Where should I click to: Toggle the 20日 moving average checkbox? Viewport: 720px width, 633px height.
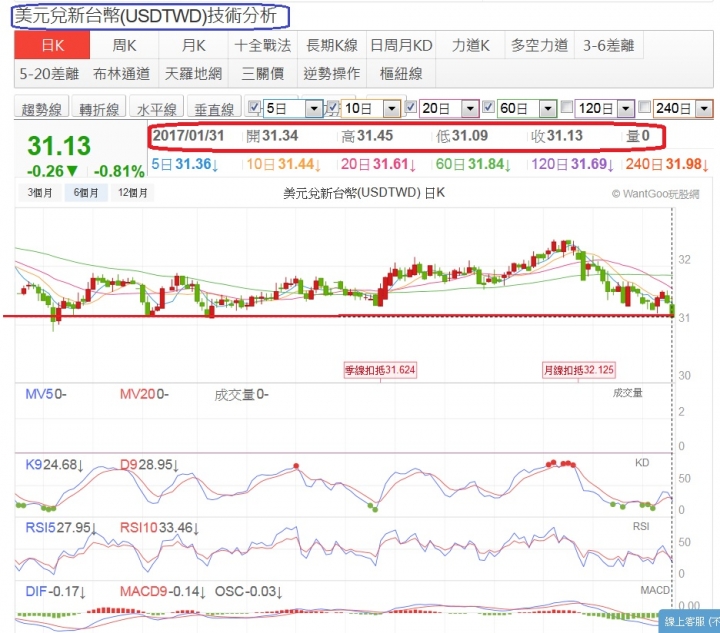(x=411, y=107)
